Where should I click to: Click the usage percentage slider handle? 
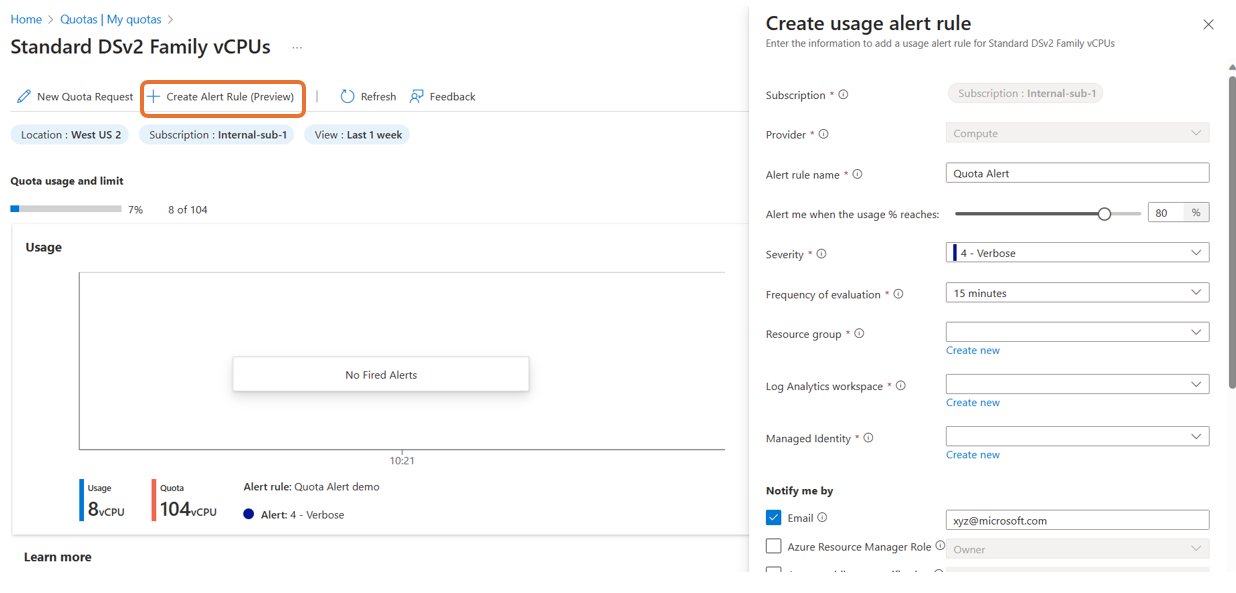click(x=1104, y=213)
